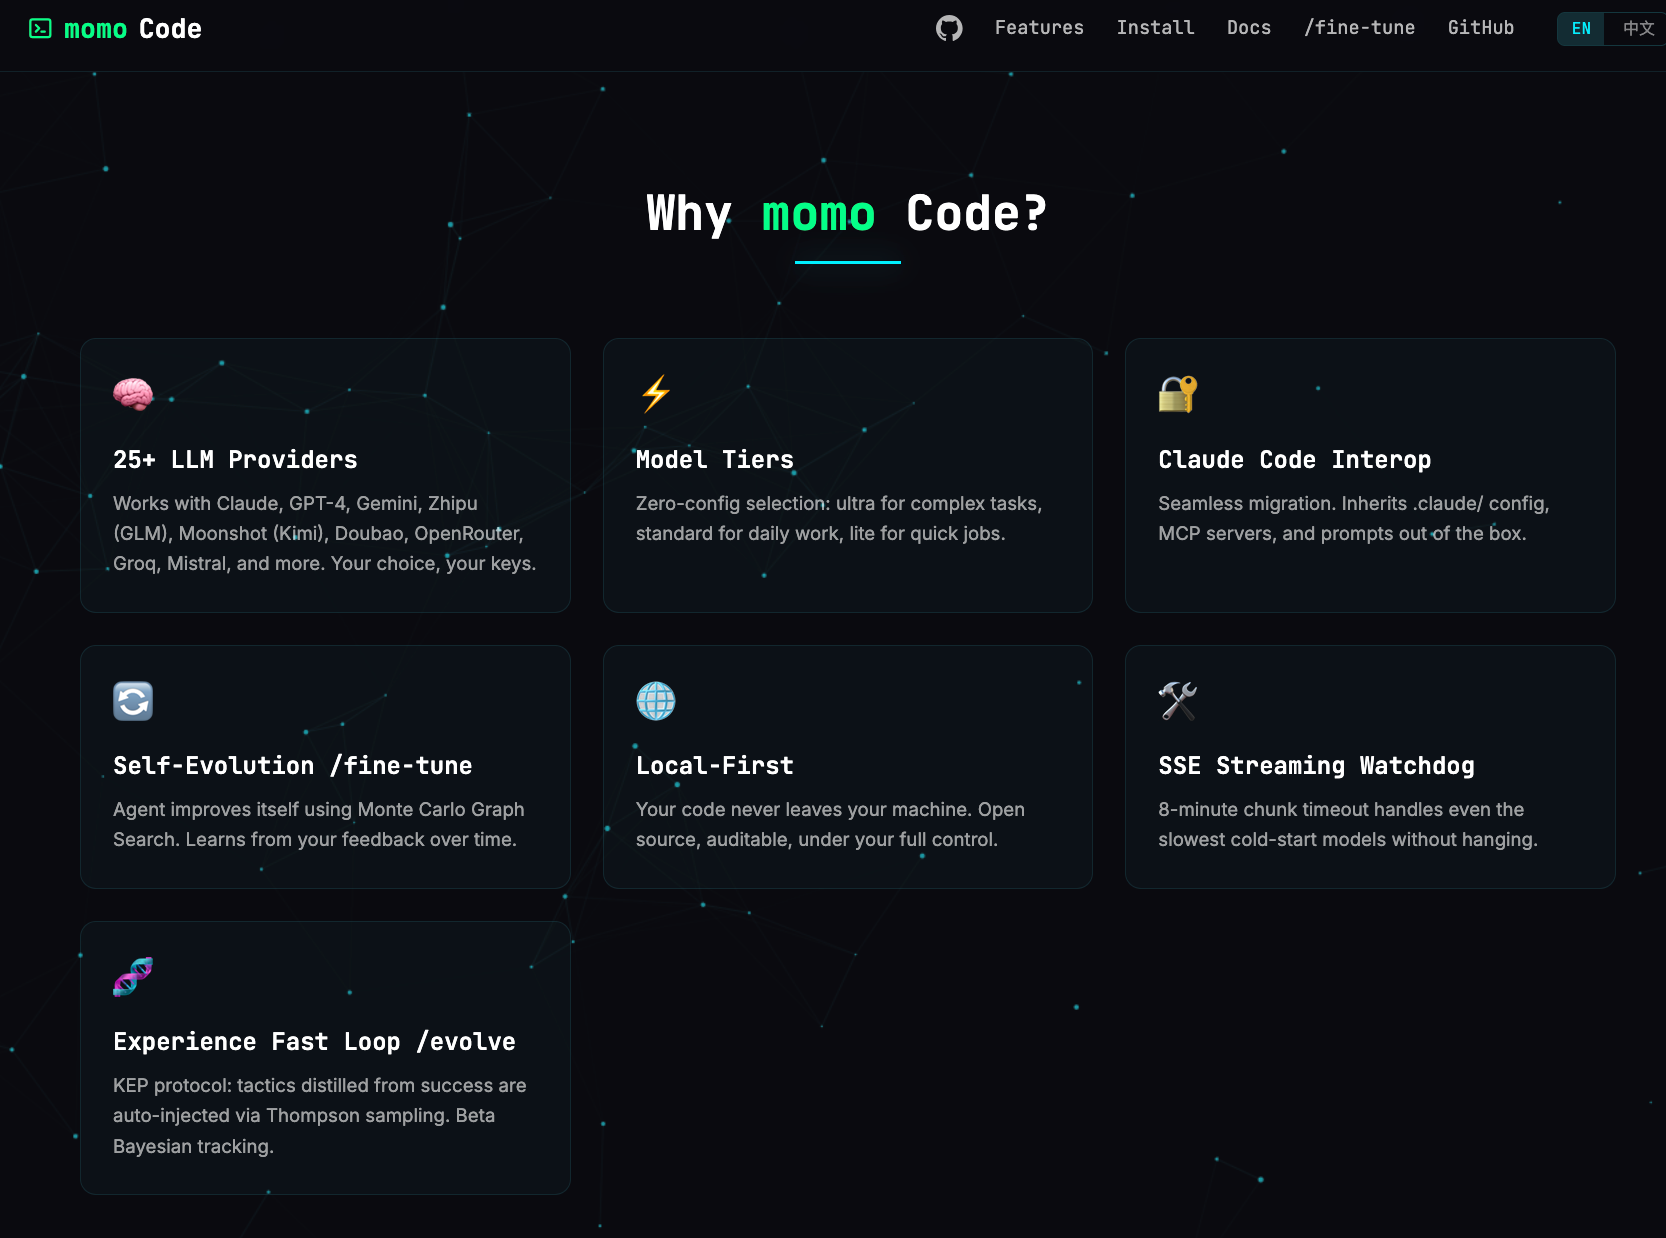1666x1238 pixels.
Task: Click description starting Works with Claude, GPT-4
Action: click(x=324, y=534)
